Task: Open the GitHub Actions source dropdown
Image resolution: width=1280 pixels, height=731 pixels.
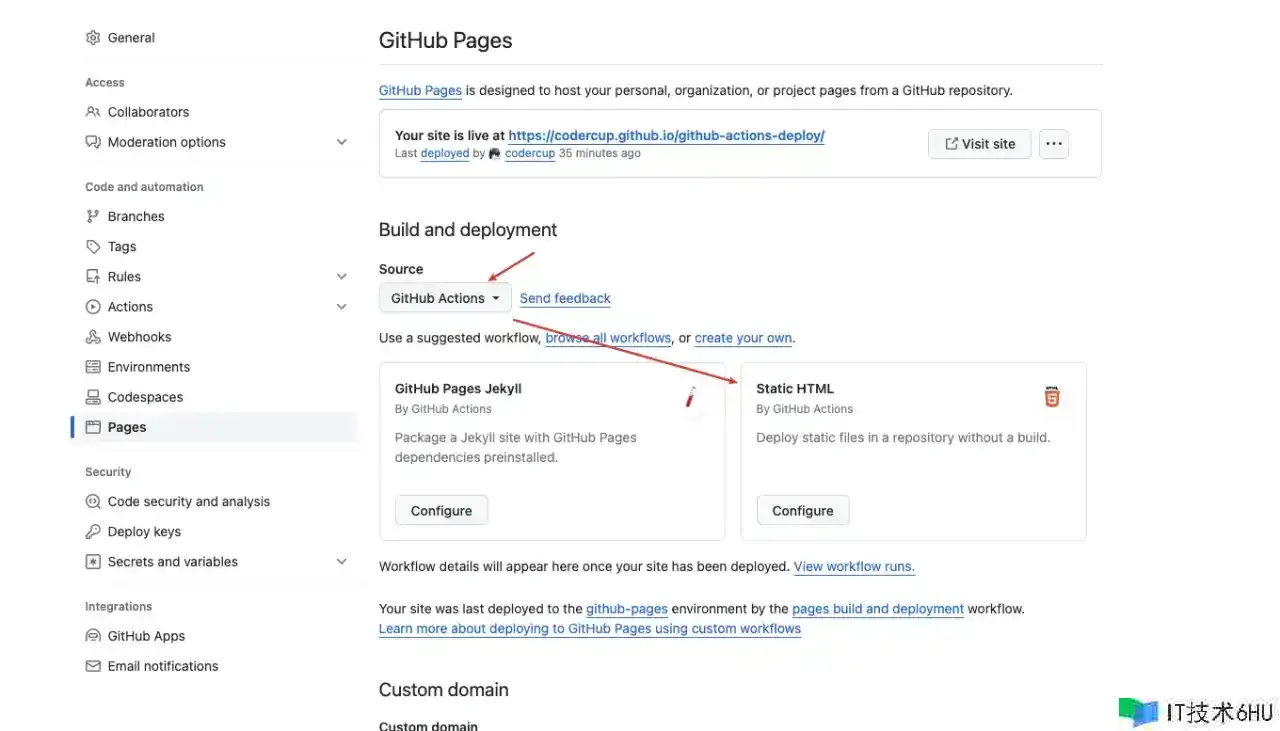Action: [x=445, y=298]
